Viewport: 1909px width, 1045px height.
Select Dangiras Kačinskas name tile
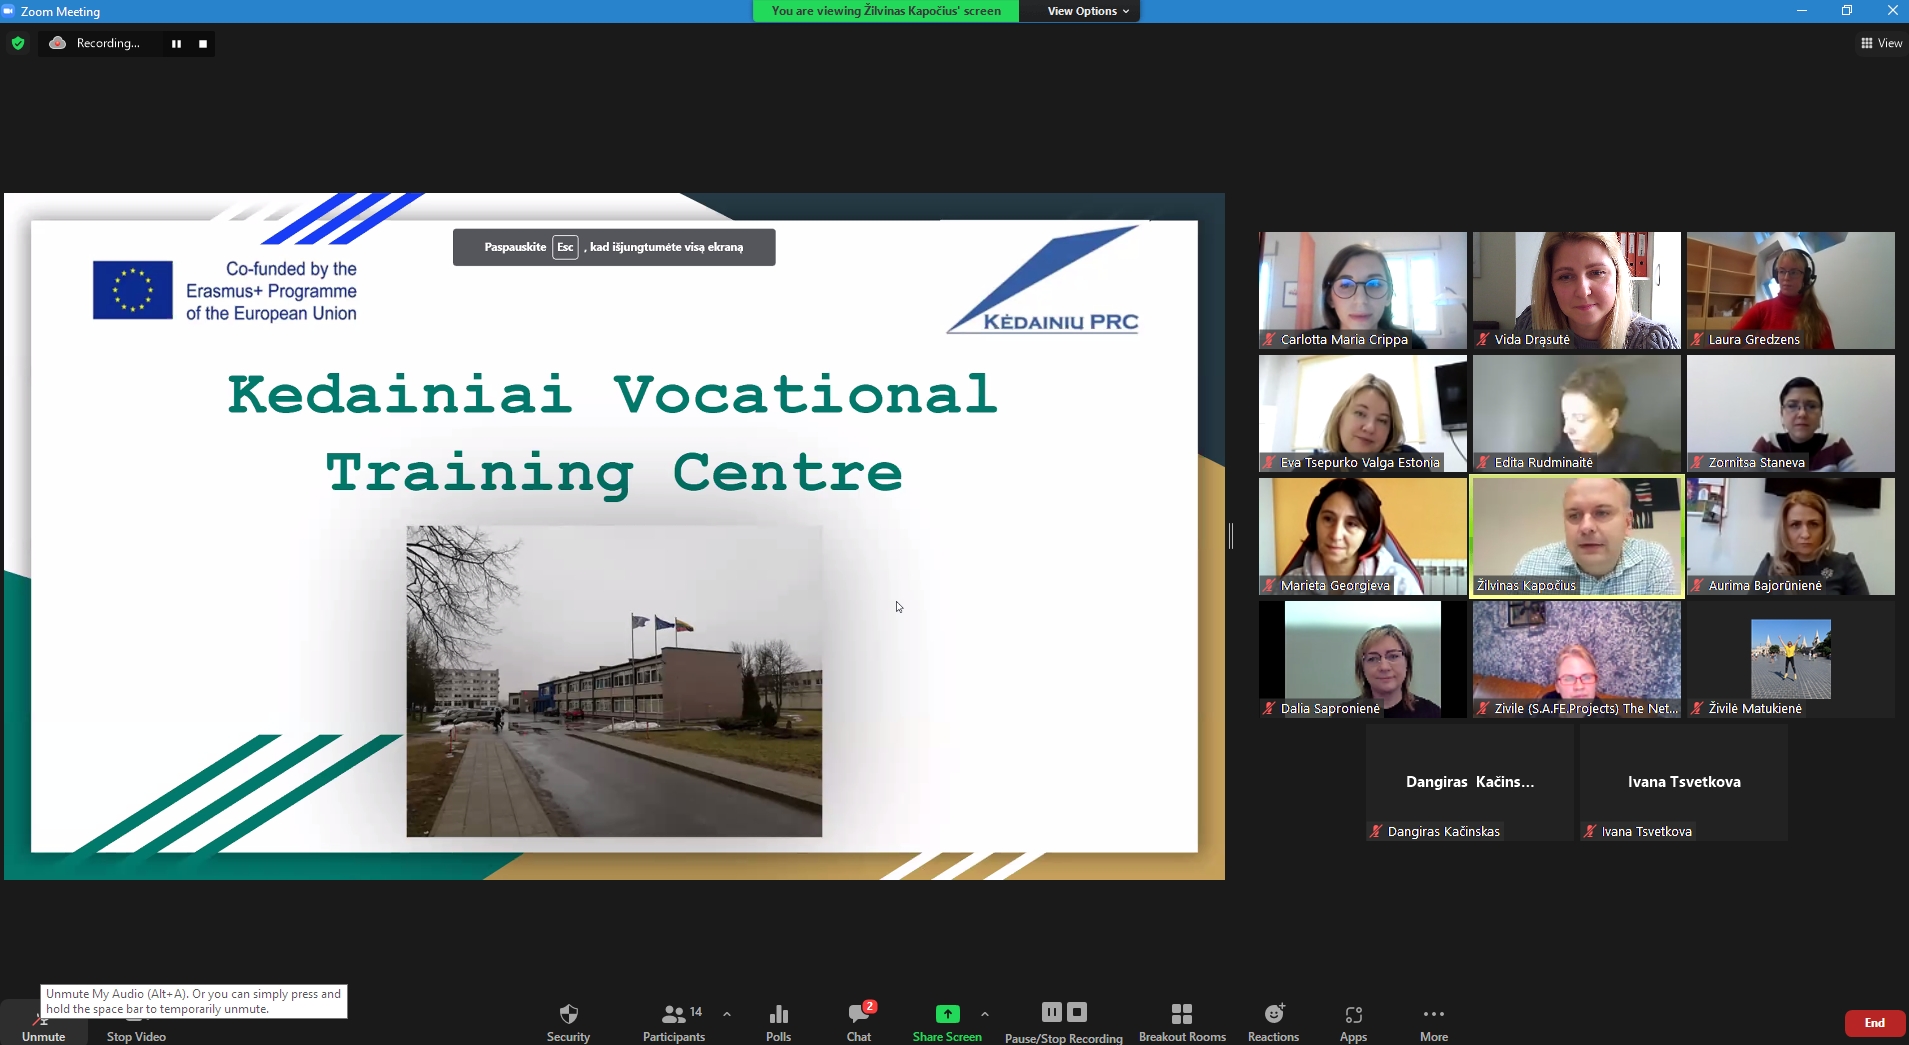pos(1470,782)
